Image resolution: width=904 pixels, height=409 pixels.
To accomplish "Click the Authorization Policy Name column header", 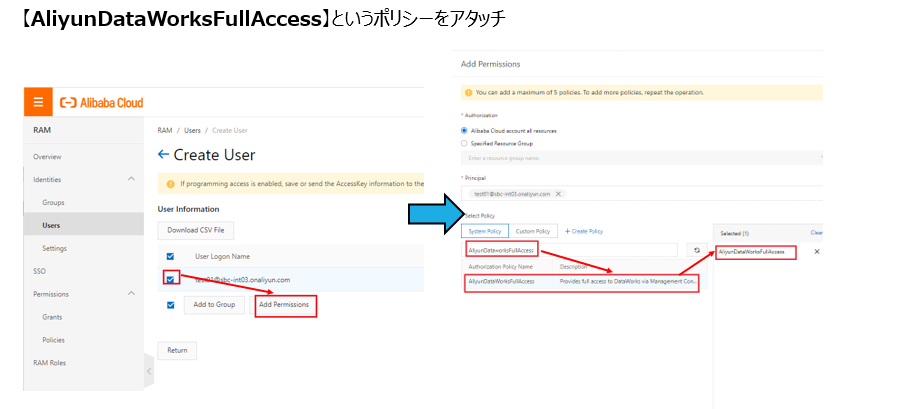I will tap(500, 267).
